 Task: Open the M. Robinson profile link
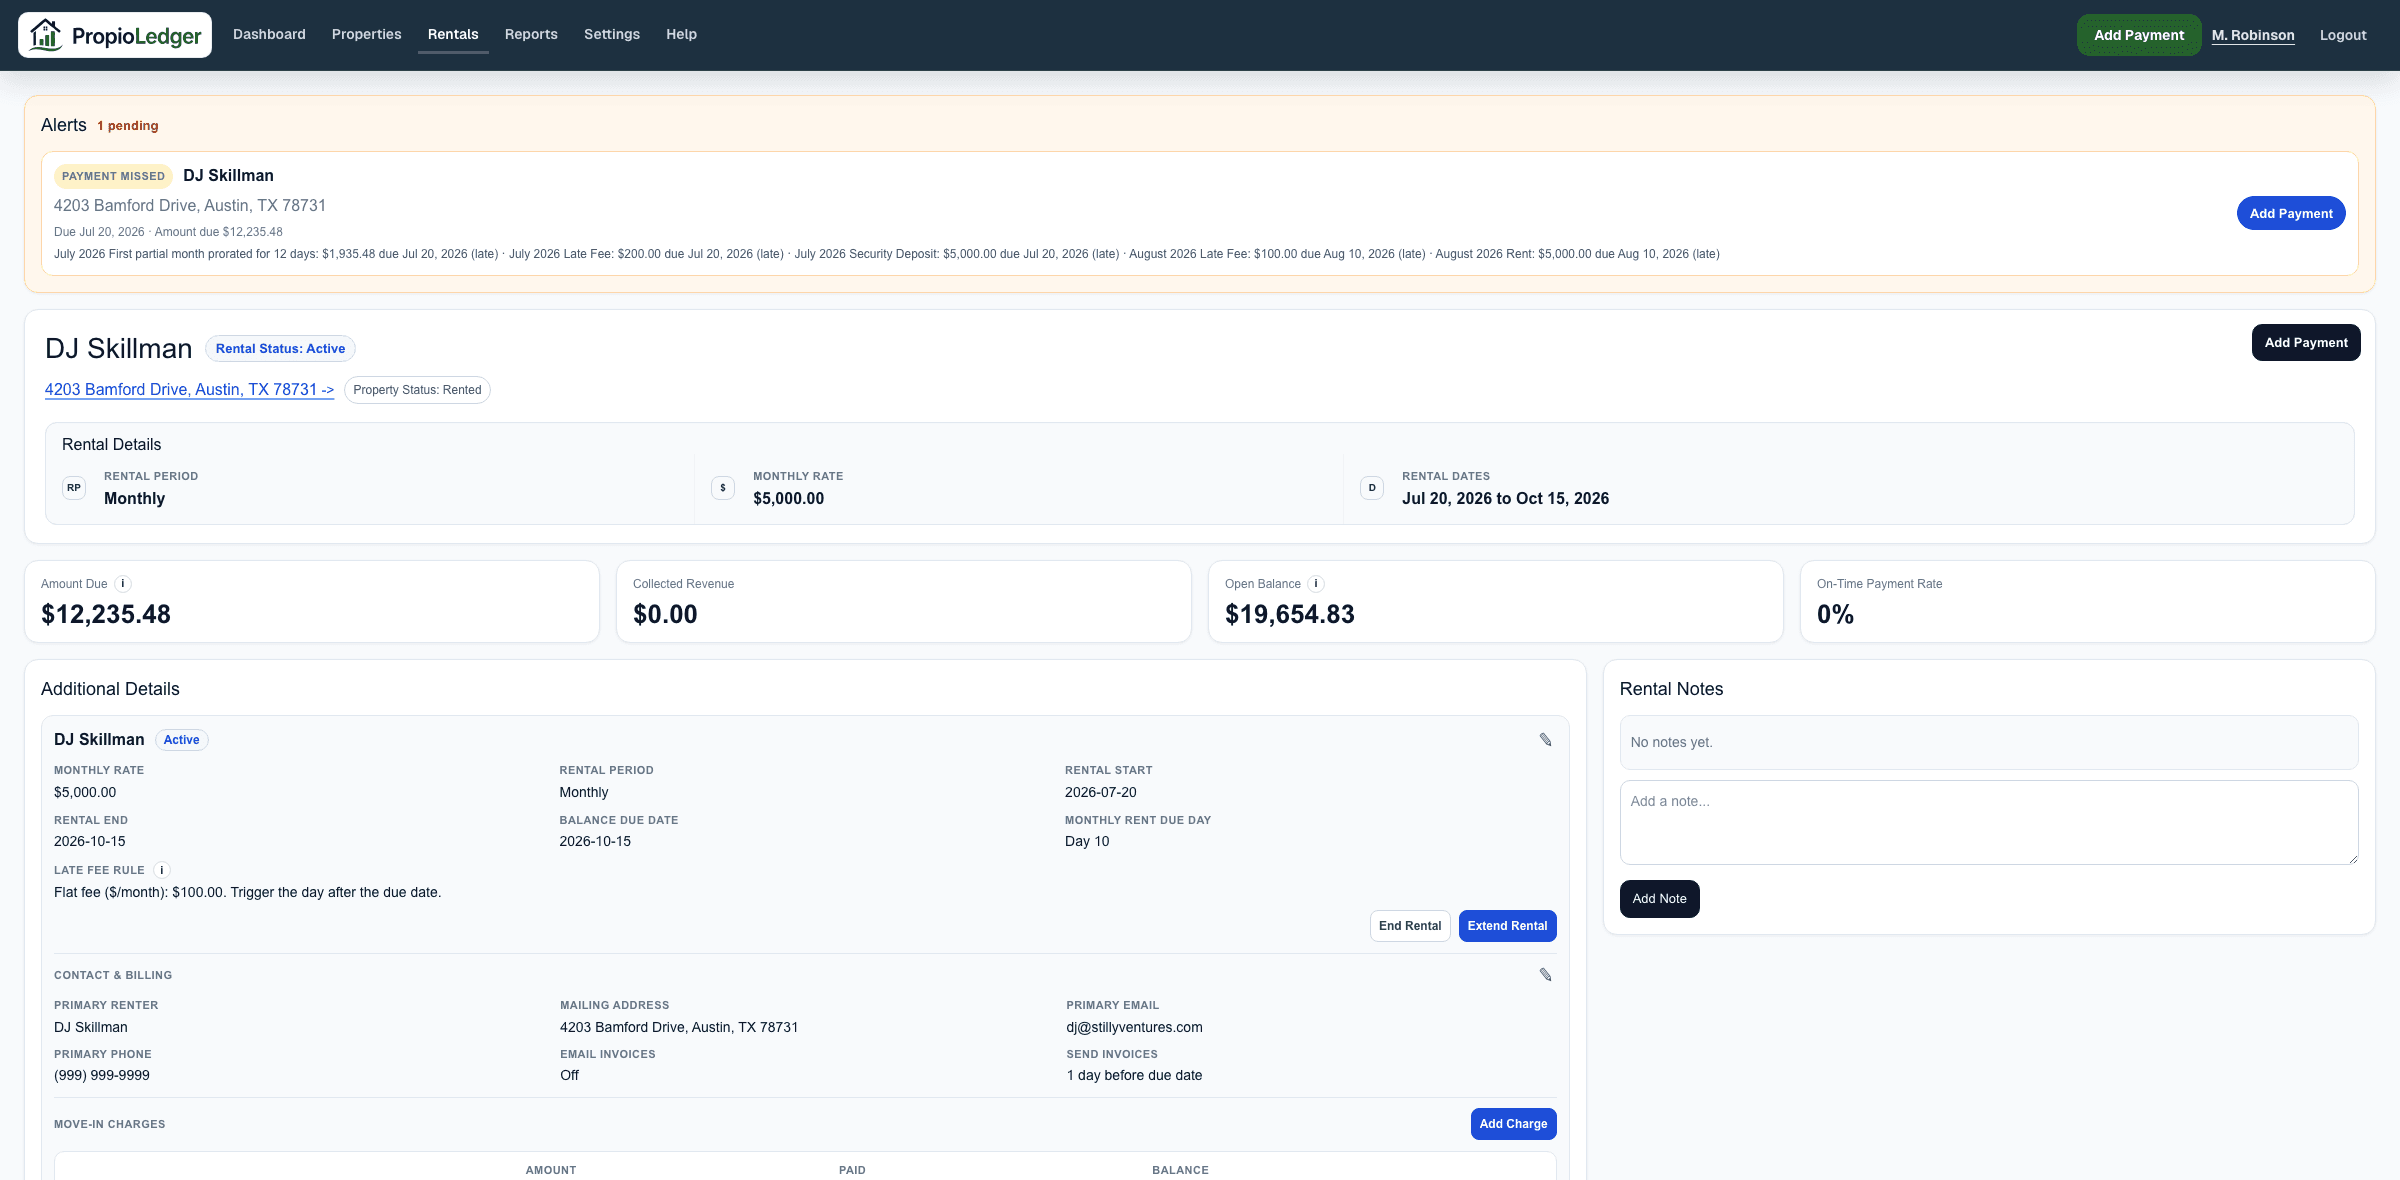[x=2253, y=35]
